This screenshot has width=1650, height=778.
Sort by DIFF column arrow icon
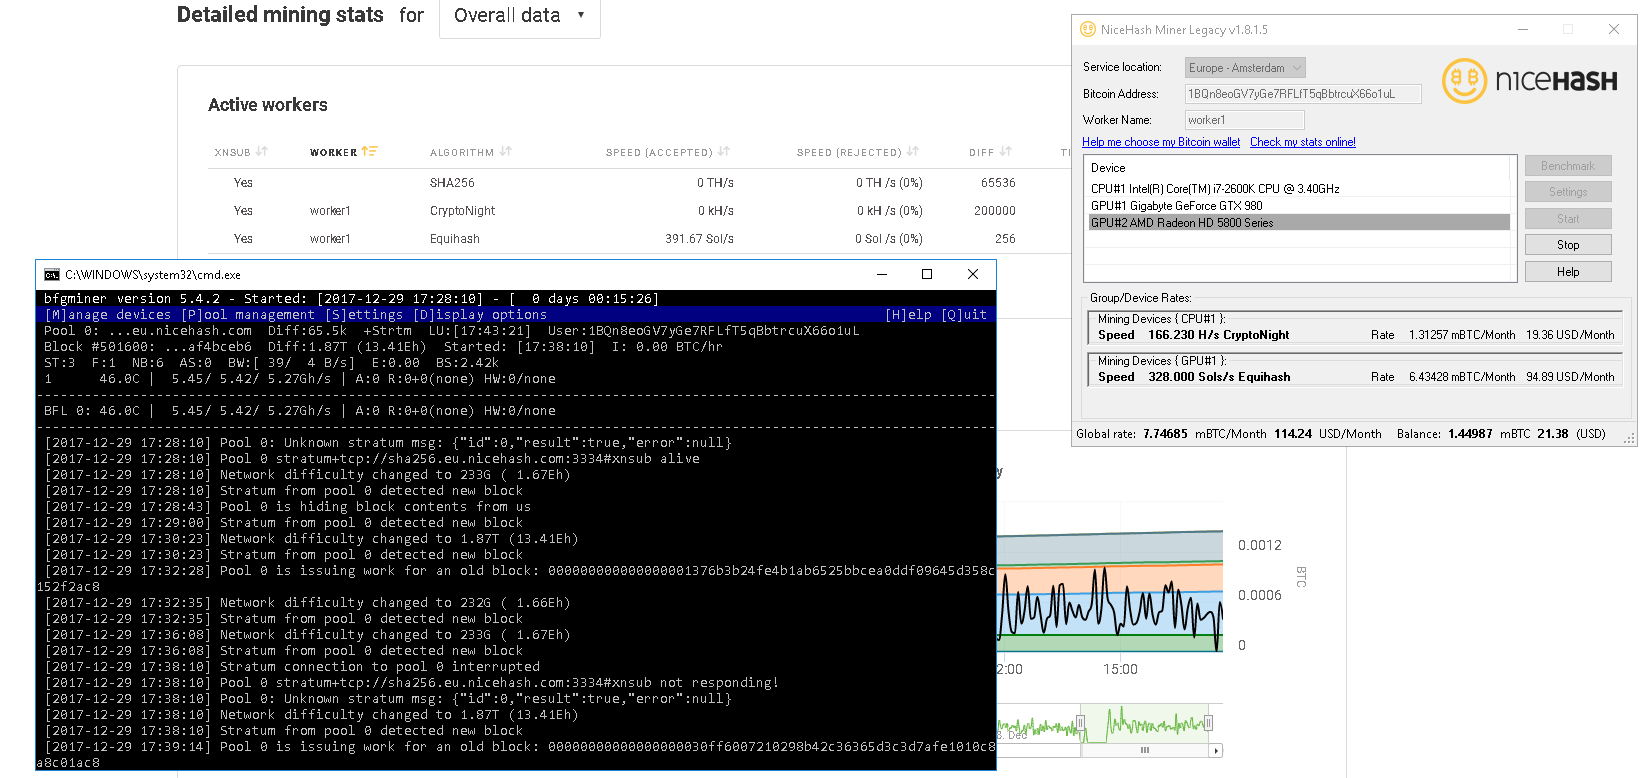point(1006,152)
